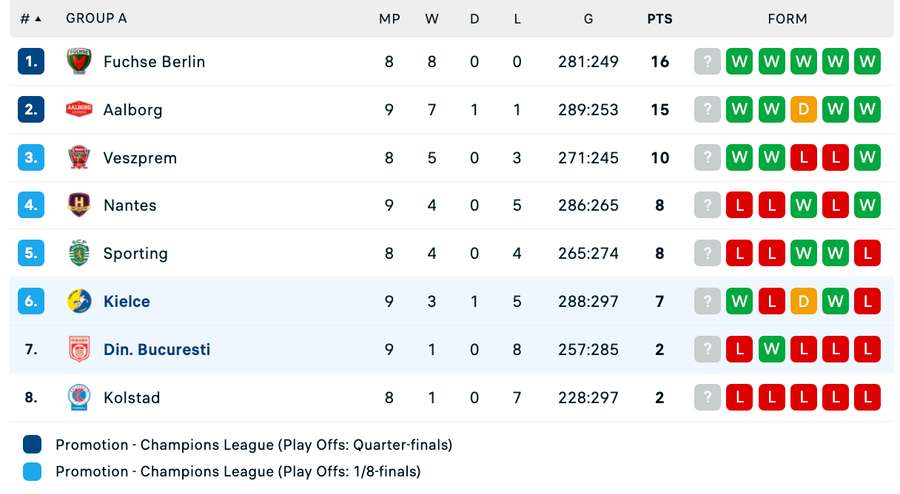The image size is (900, 494).
Task: Click the Kolstad club logo
Action: (79, 397)
